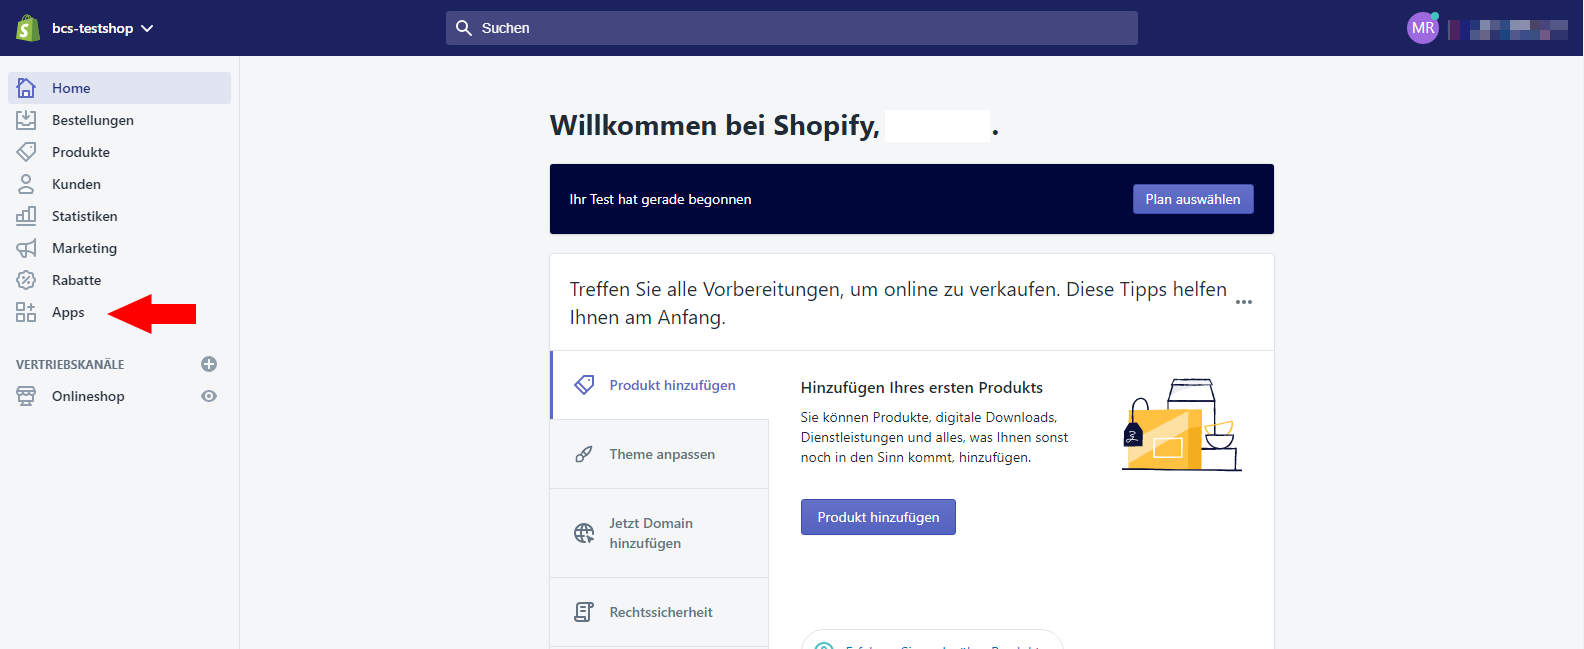This screenshot has height=649, width=1584.
Task: Click the Shopify bag logo
Action: [27, 28]
